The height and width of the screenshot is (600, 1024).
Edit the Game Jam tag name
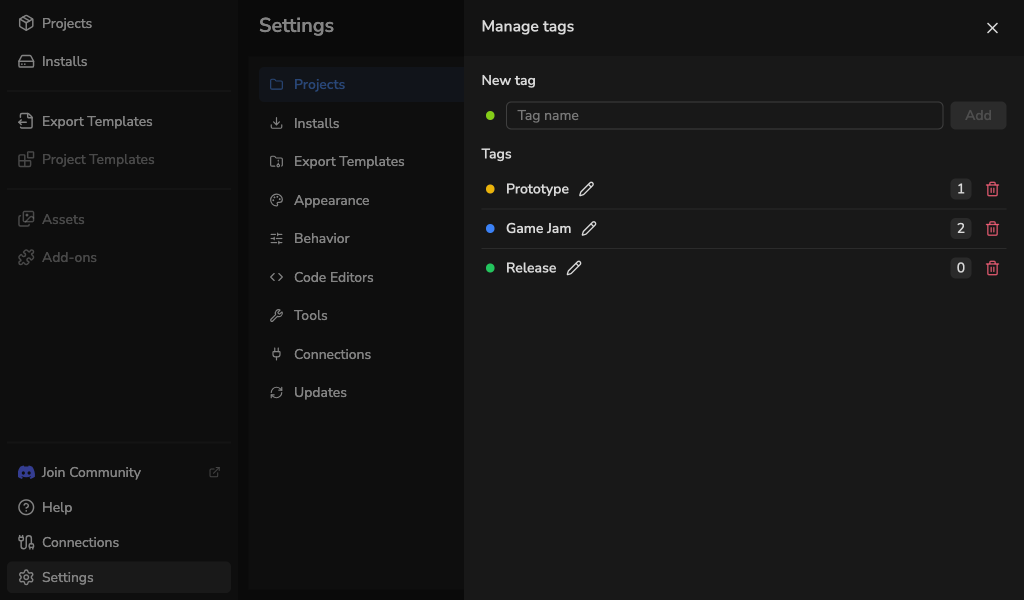pos(588,229)
